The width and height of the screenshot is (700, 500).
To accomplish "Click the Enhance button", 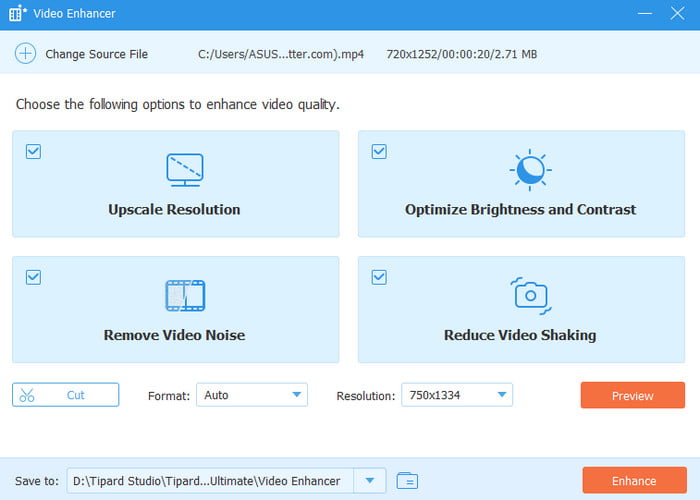I will tap(634, 480).
